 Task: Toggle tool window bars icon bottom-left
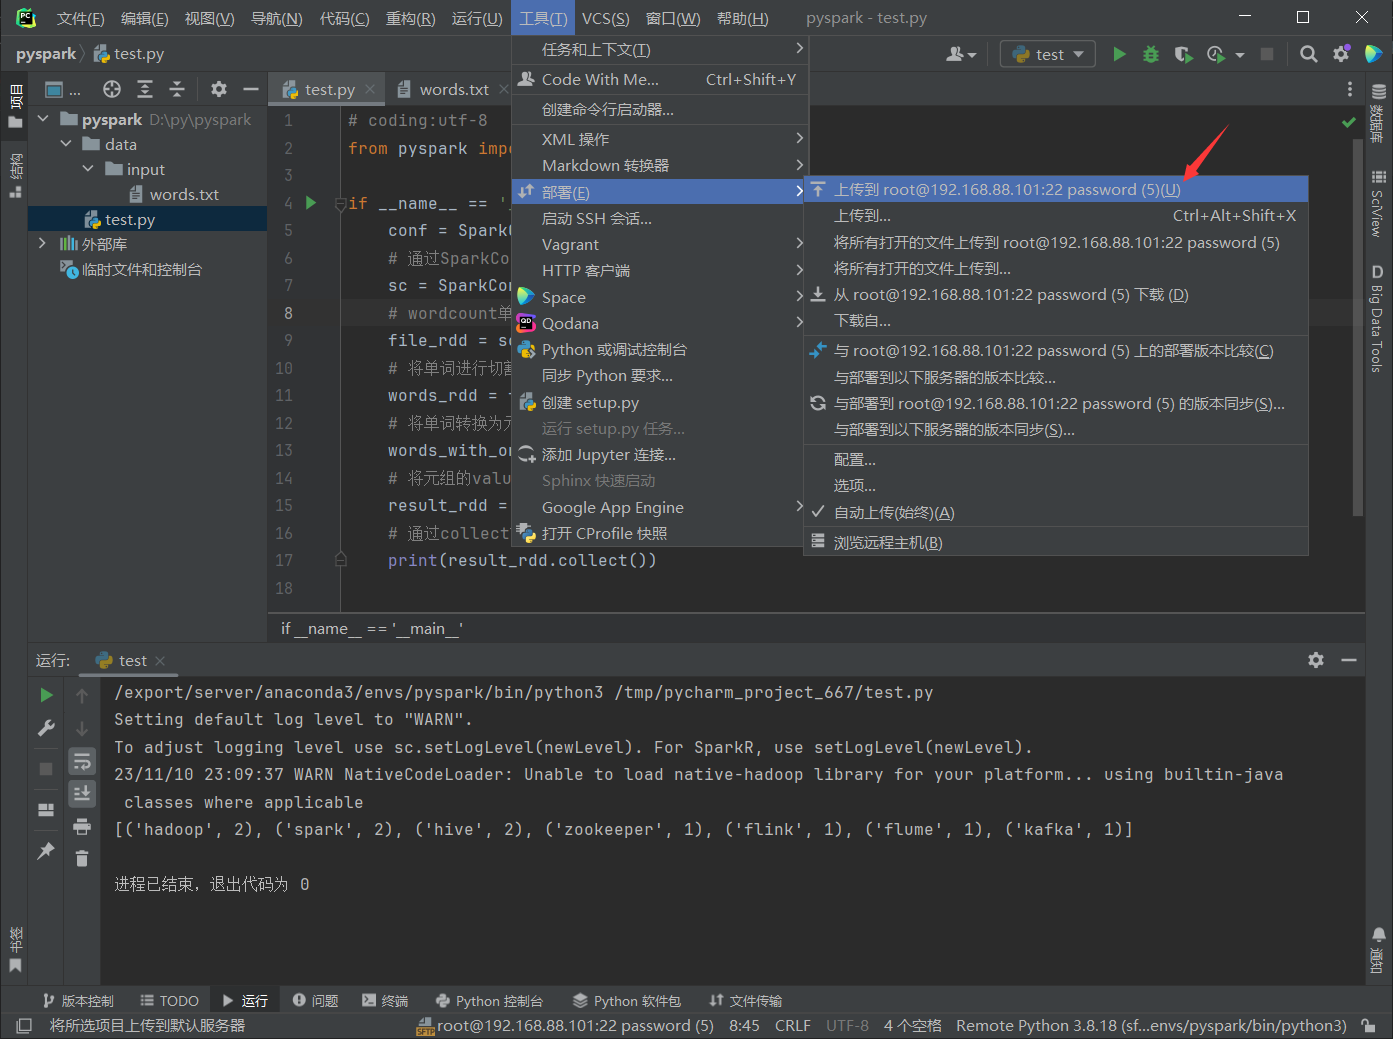pyautogui.click(x=24, y=1026)
